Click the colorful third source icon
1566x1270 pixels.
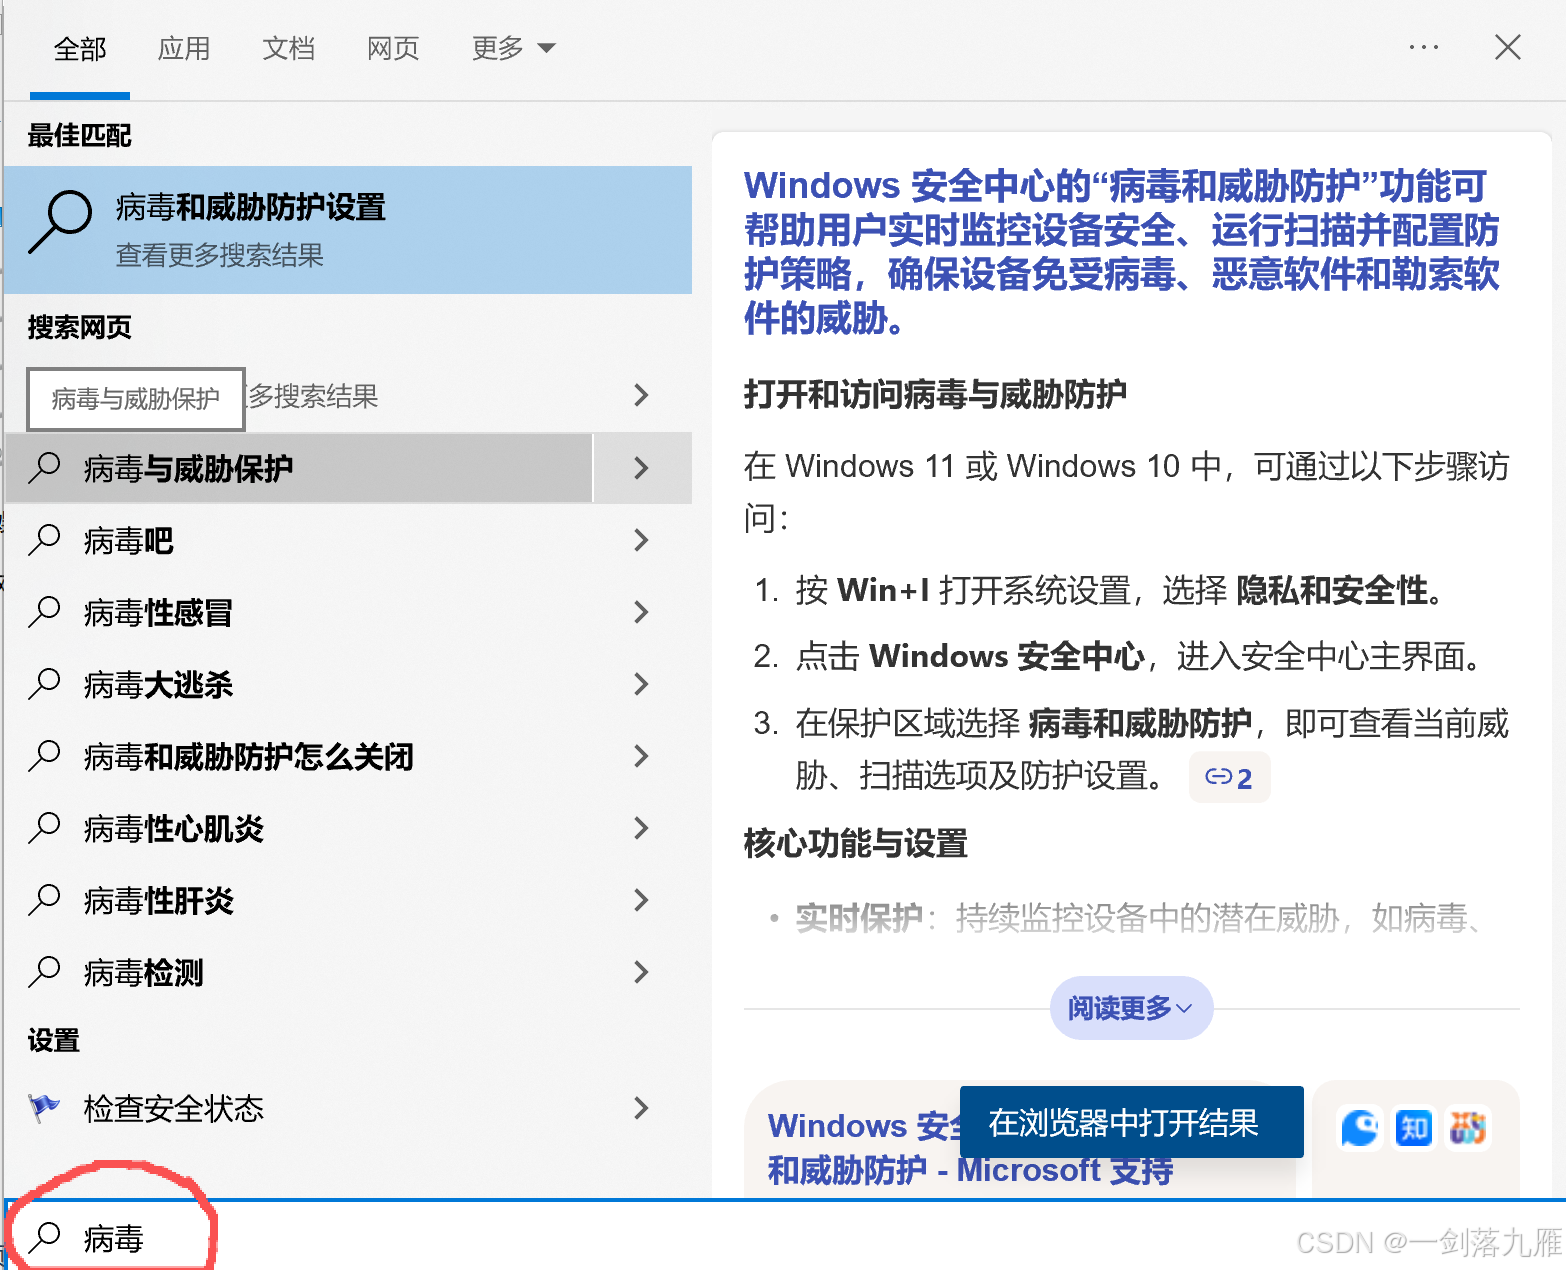tap(1468, 1128)
